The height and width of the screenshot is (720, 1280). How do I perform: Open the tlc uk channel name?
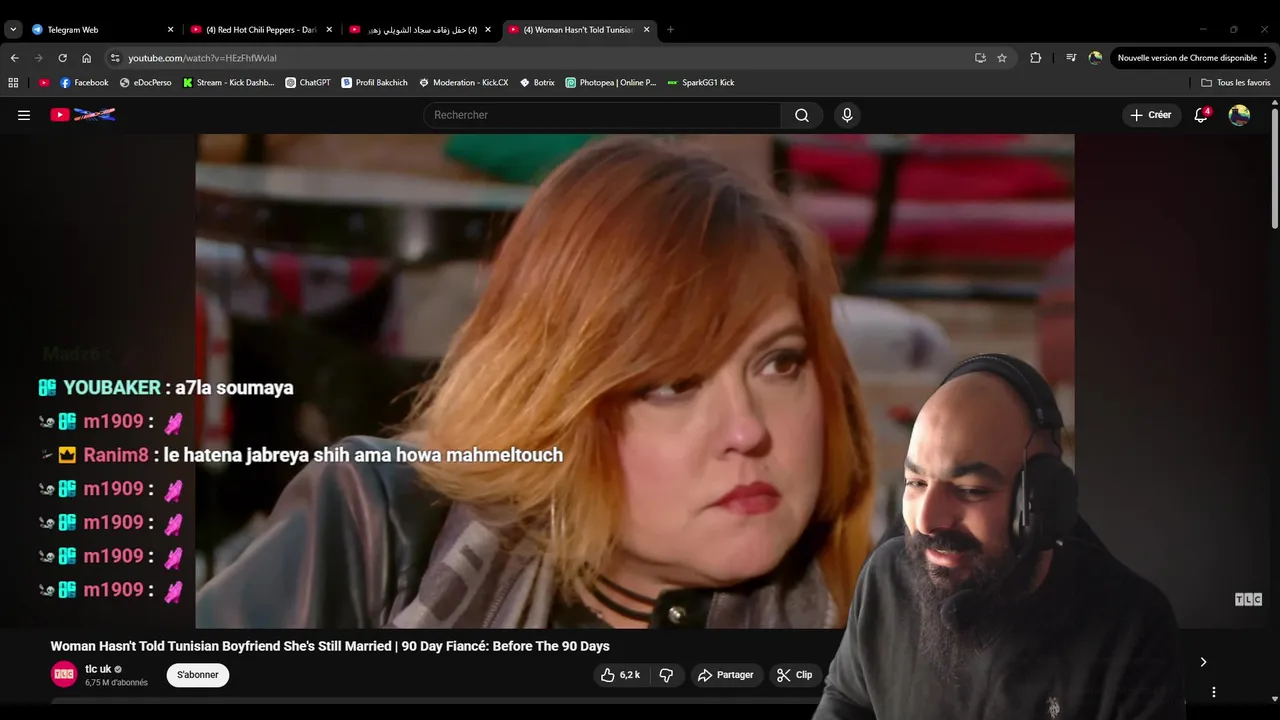coord(98,669)
